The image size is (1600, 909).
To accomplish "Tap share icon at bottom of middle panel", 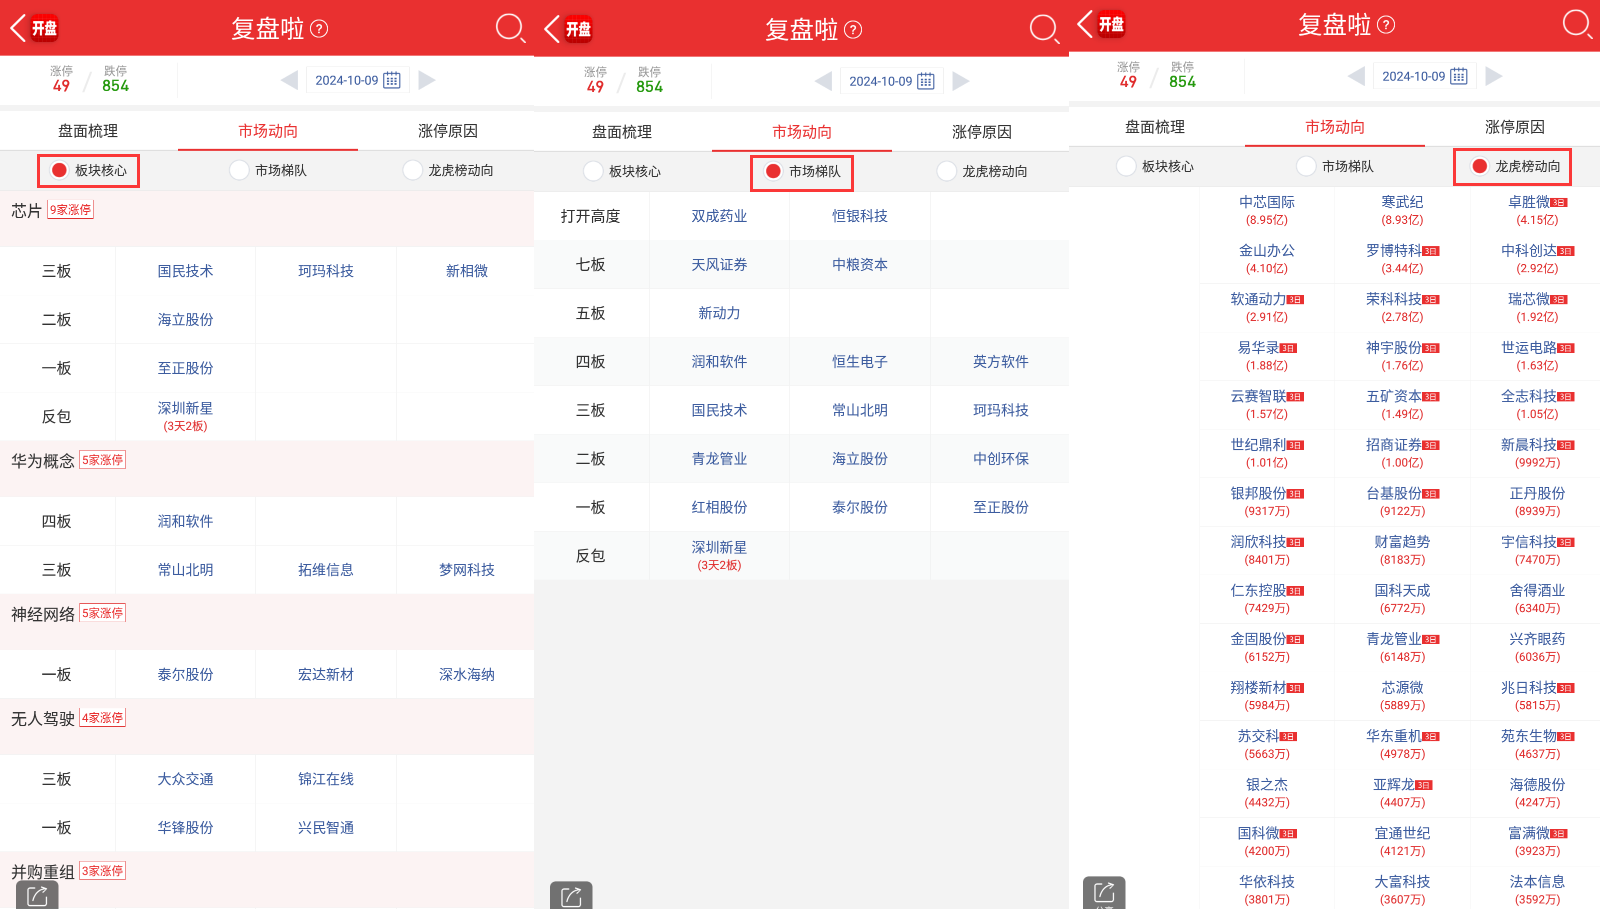I will pyautogui.click(x=571, y=896).
